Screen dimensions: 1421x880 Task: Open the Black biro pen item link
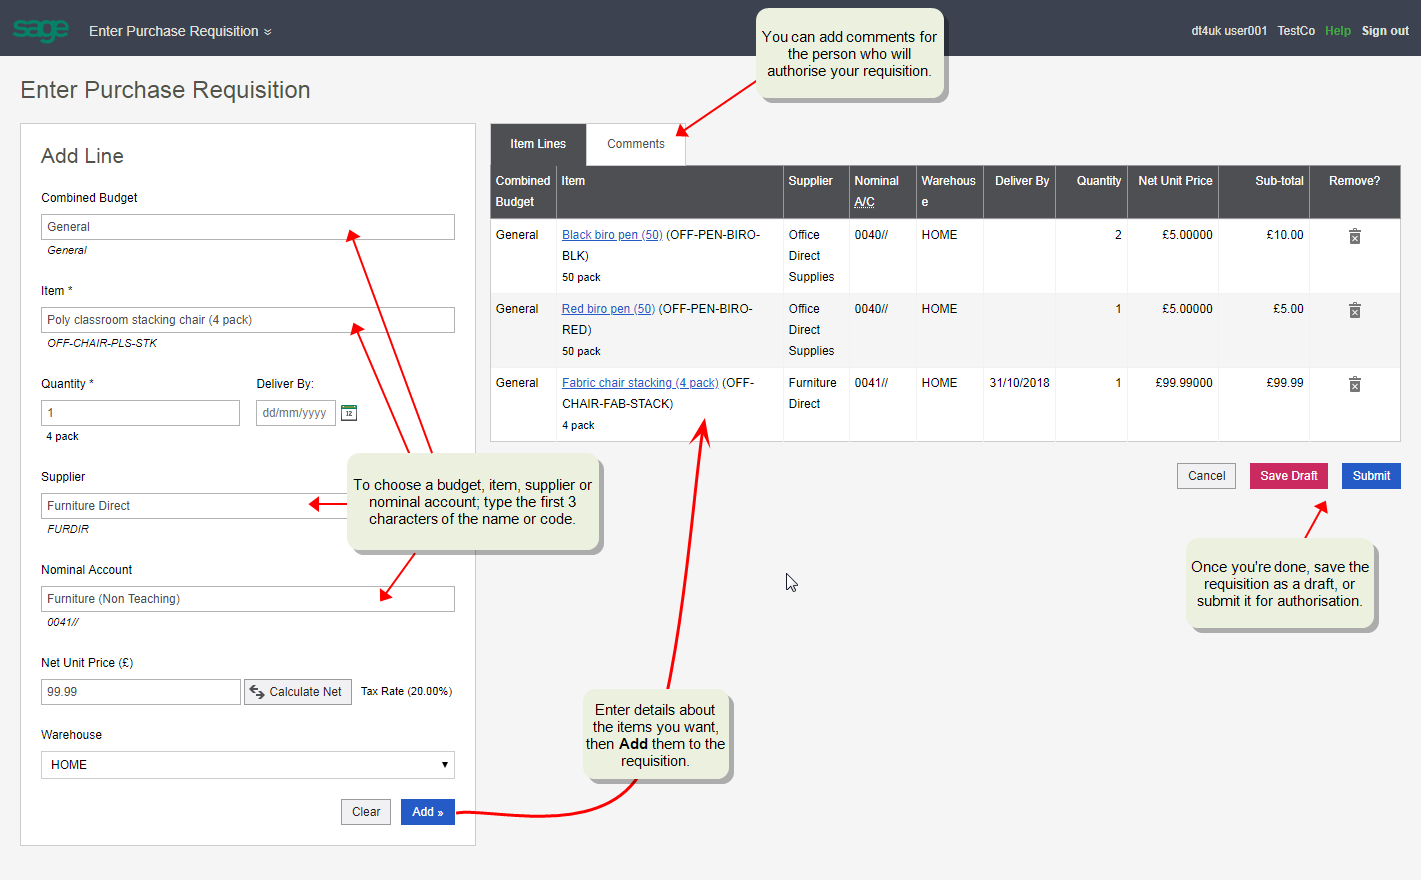(x=611, y=234)
